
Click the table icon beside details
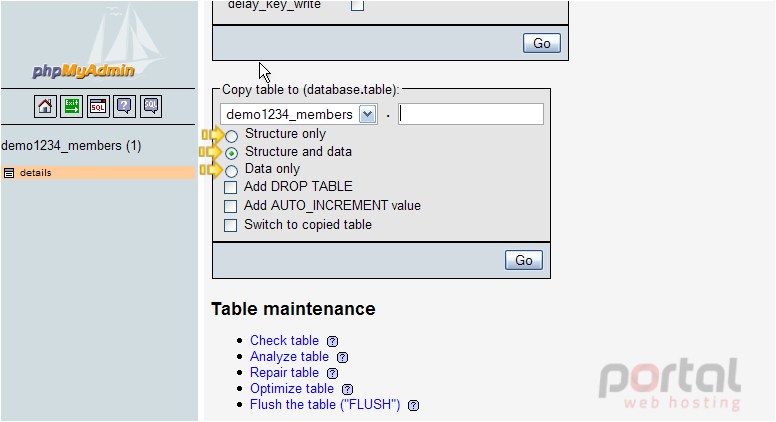coord(8,173)
